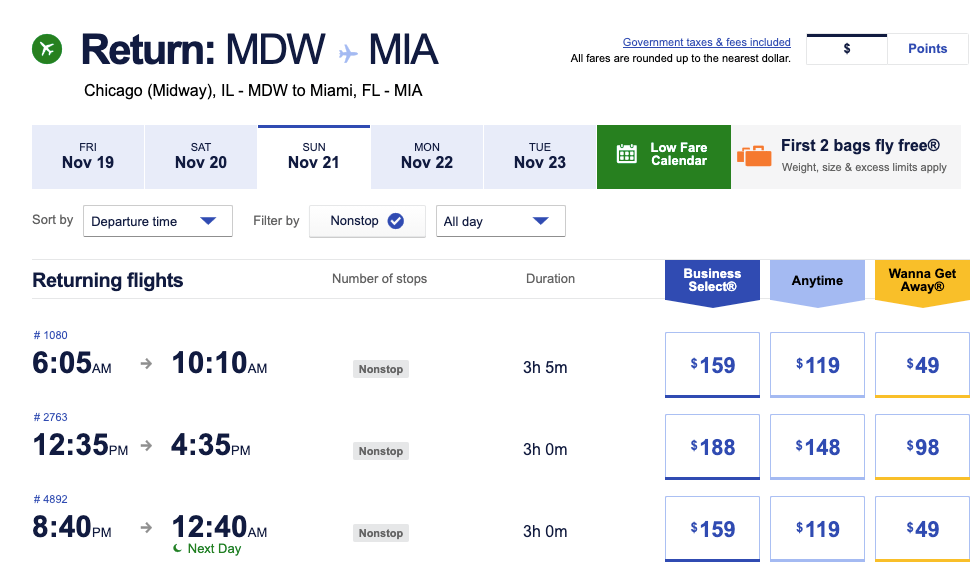This screenshot has height=566, width=971.
Task: Click the arrow icon in the 6:05 AM flight row
Action: (x=146, y=364)
